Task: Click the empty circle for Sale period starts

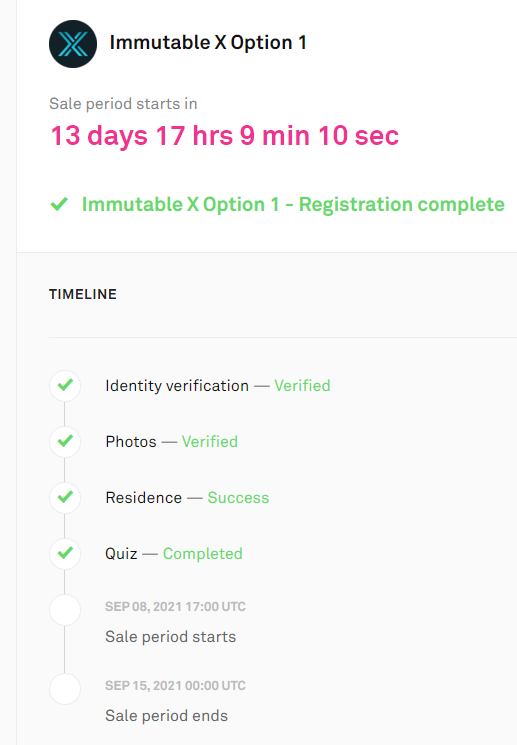Action: point(65,610)
